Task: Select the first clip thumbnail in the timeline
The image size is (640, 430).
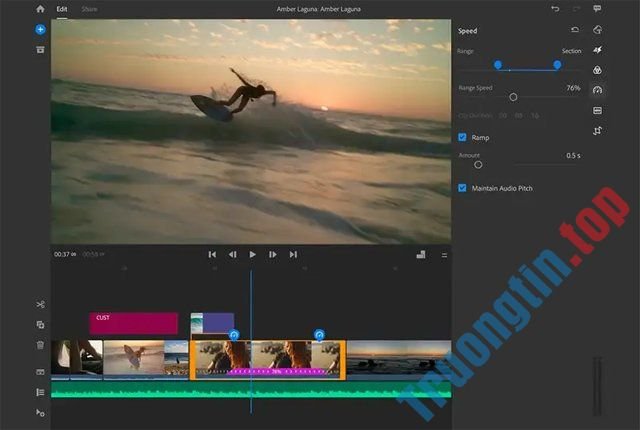Action: 60,359
